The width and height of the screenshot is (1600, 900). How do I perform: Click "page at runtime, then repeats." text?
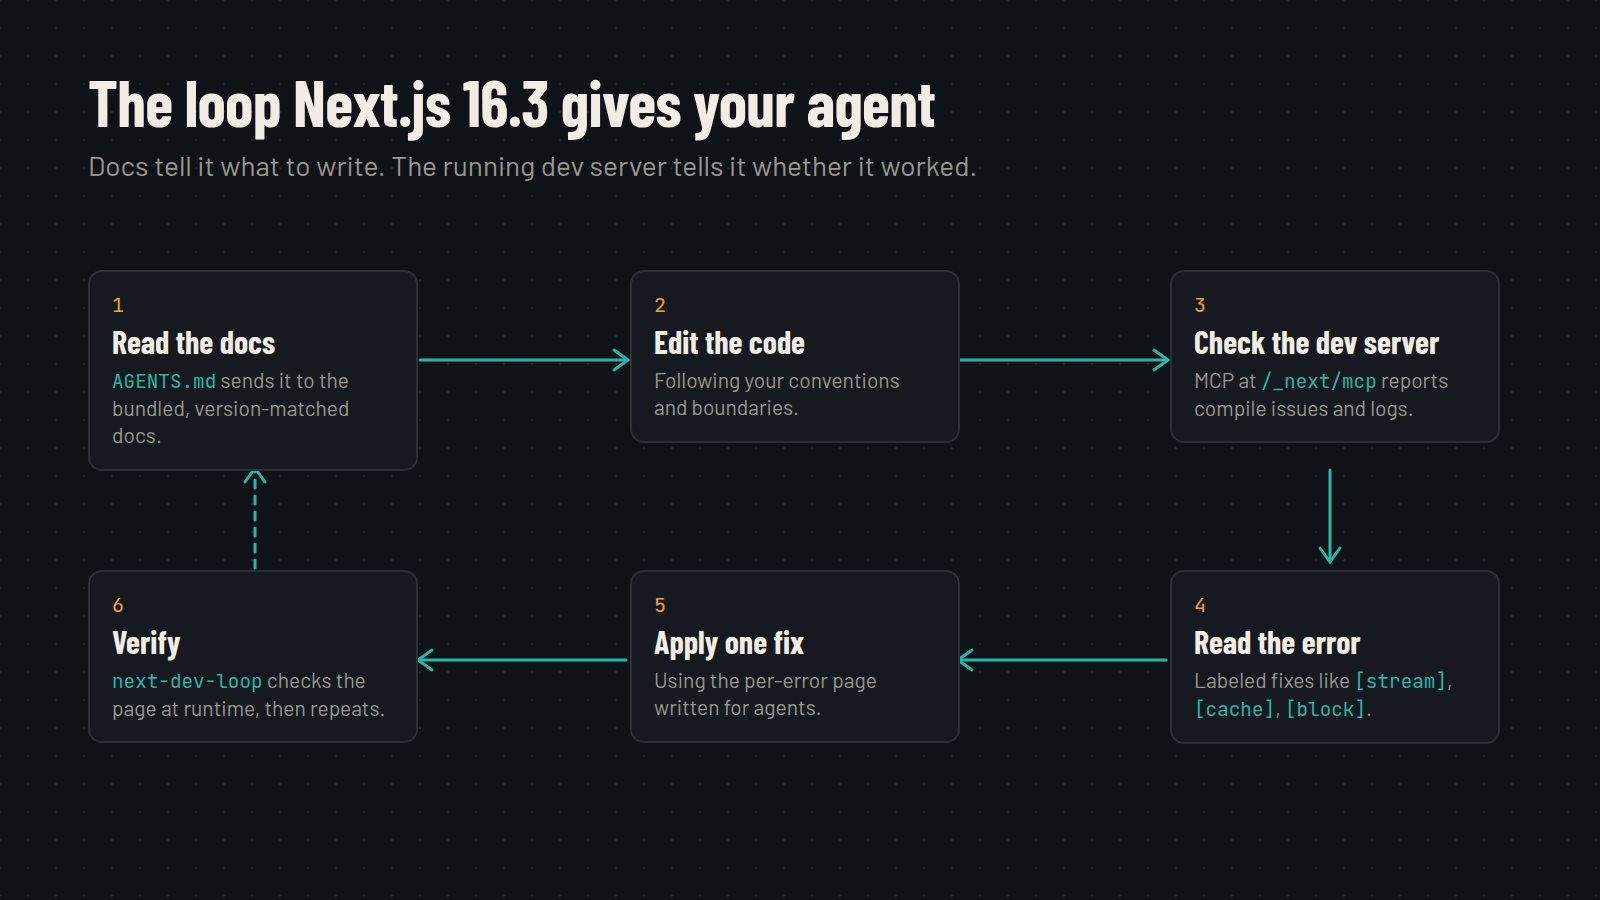point(248,709)
